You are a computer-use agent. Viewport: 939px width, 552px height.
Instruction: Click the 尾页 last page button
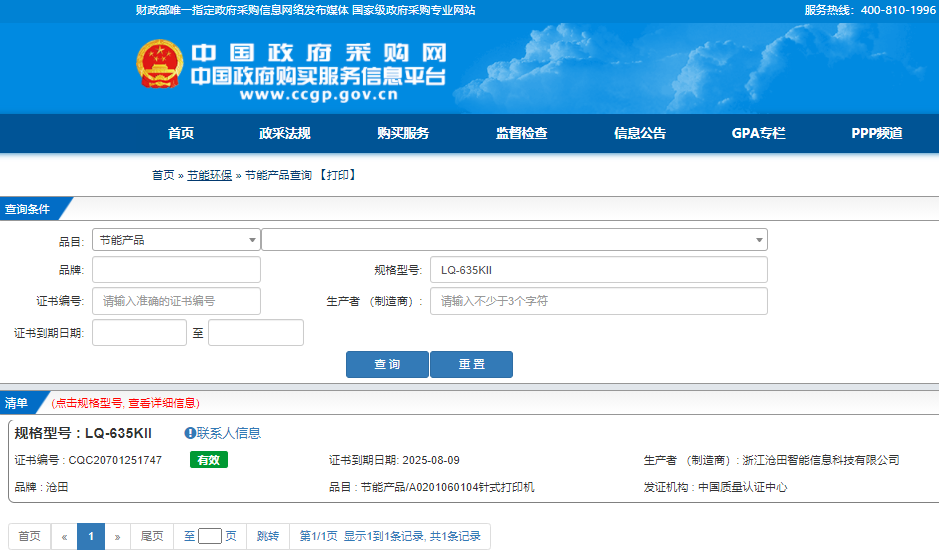[152, 536]
